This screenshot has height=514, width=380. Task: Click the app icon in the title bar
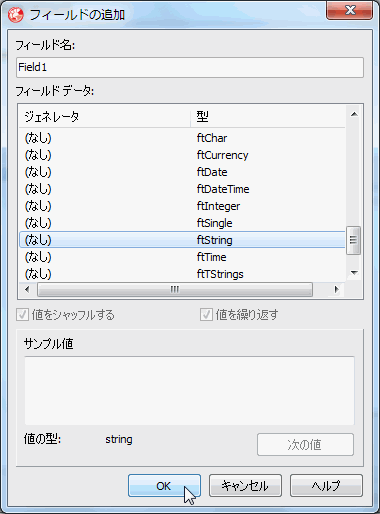pyautogui.click(x=15, y=15)
